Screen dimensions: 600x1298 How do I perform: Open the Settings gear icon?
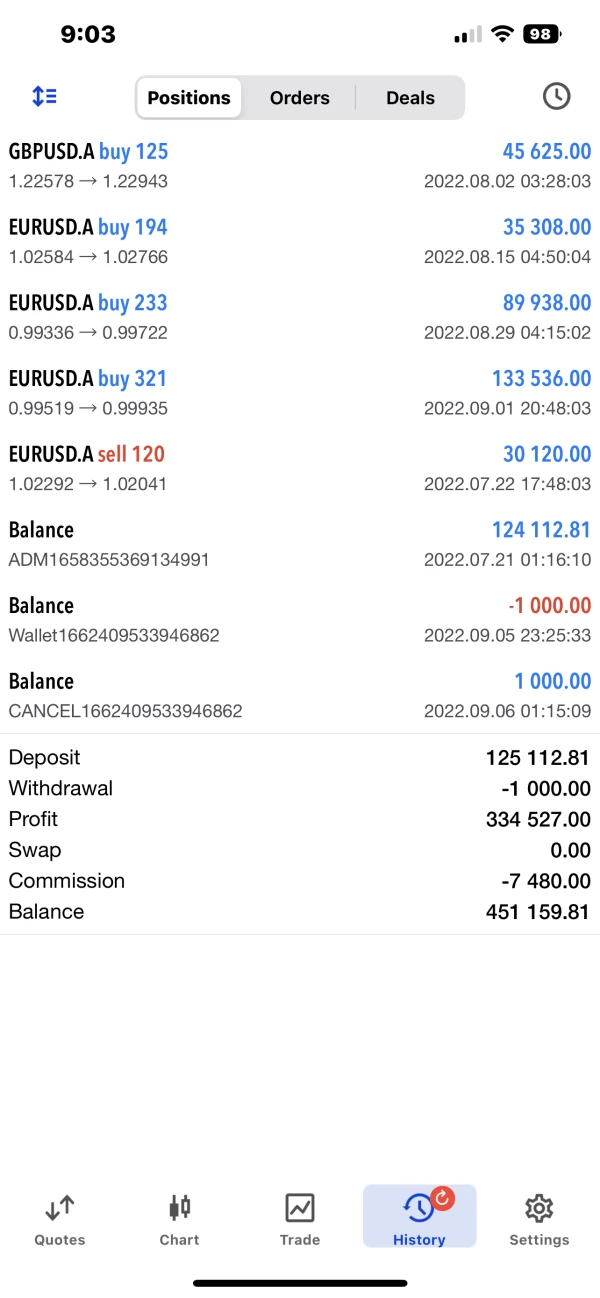tap(539, 1208)
